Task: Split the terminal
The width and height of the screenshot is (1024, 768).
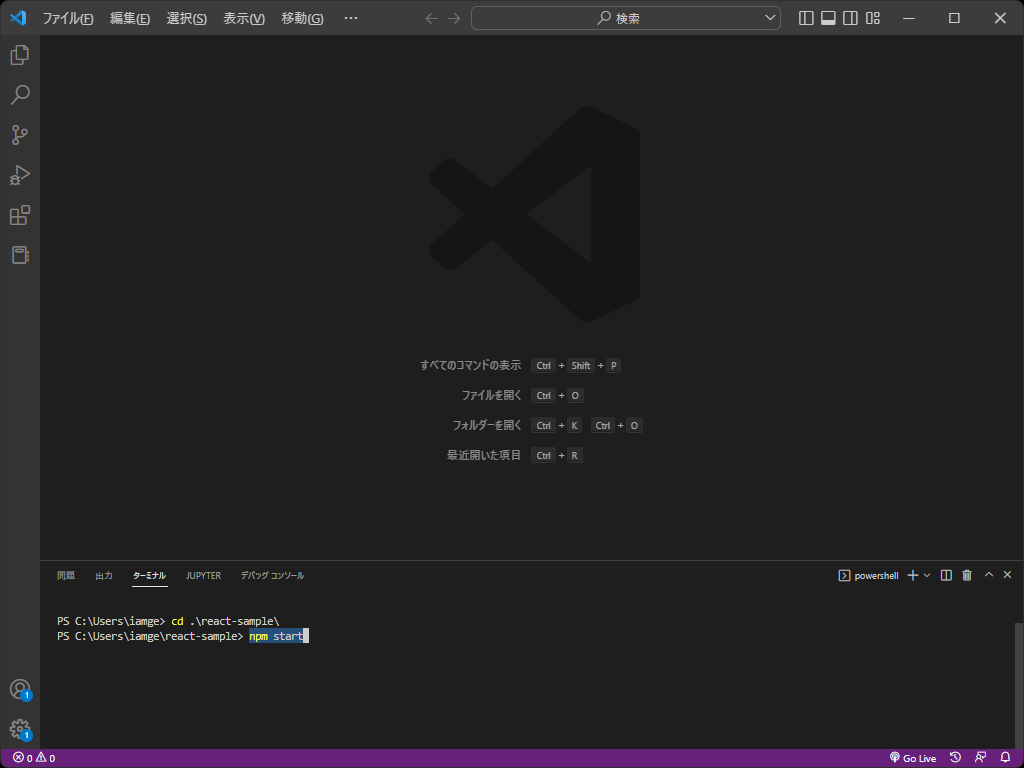Action: (946, 575)
